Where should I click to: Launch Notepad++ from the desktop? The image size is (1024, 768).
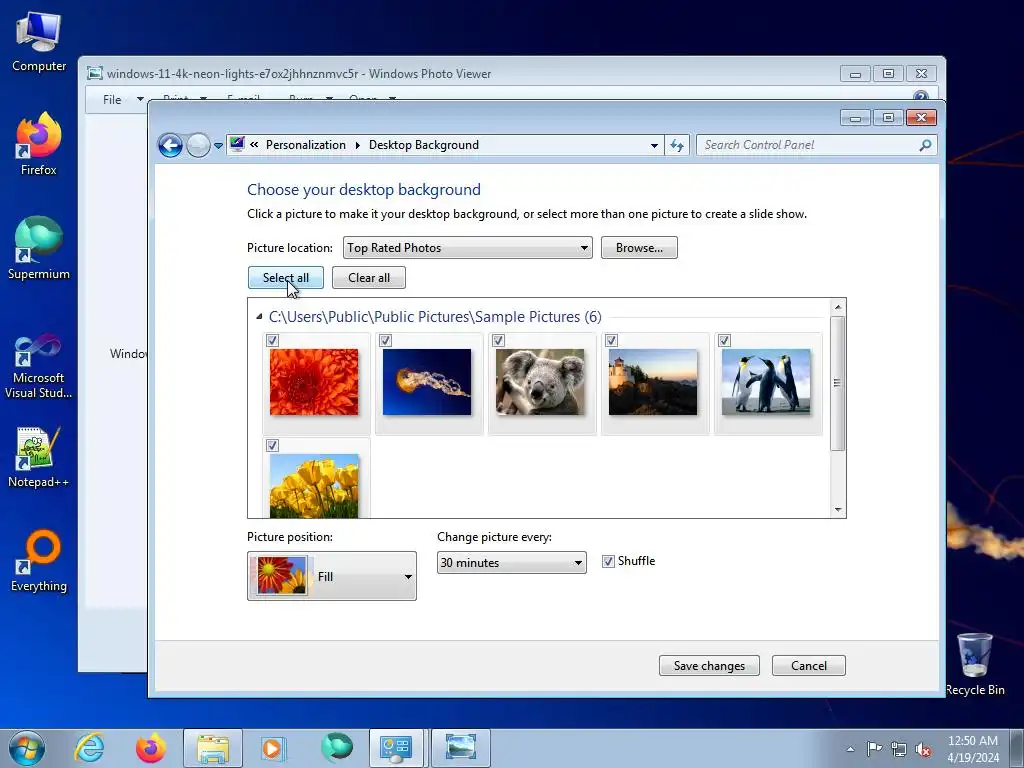point(39,457)
